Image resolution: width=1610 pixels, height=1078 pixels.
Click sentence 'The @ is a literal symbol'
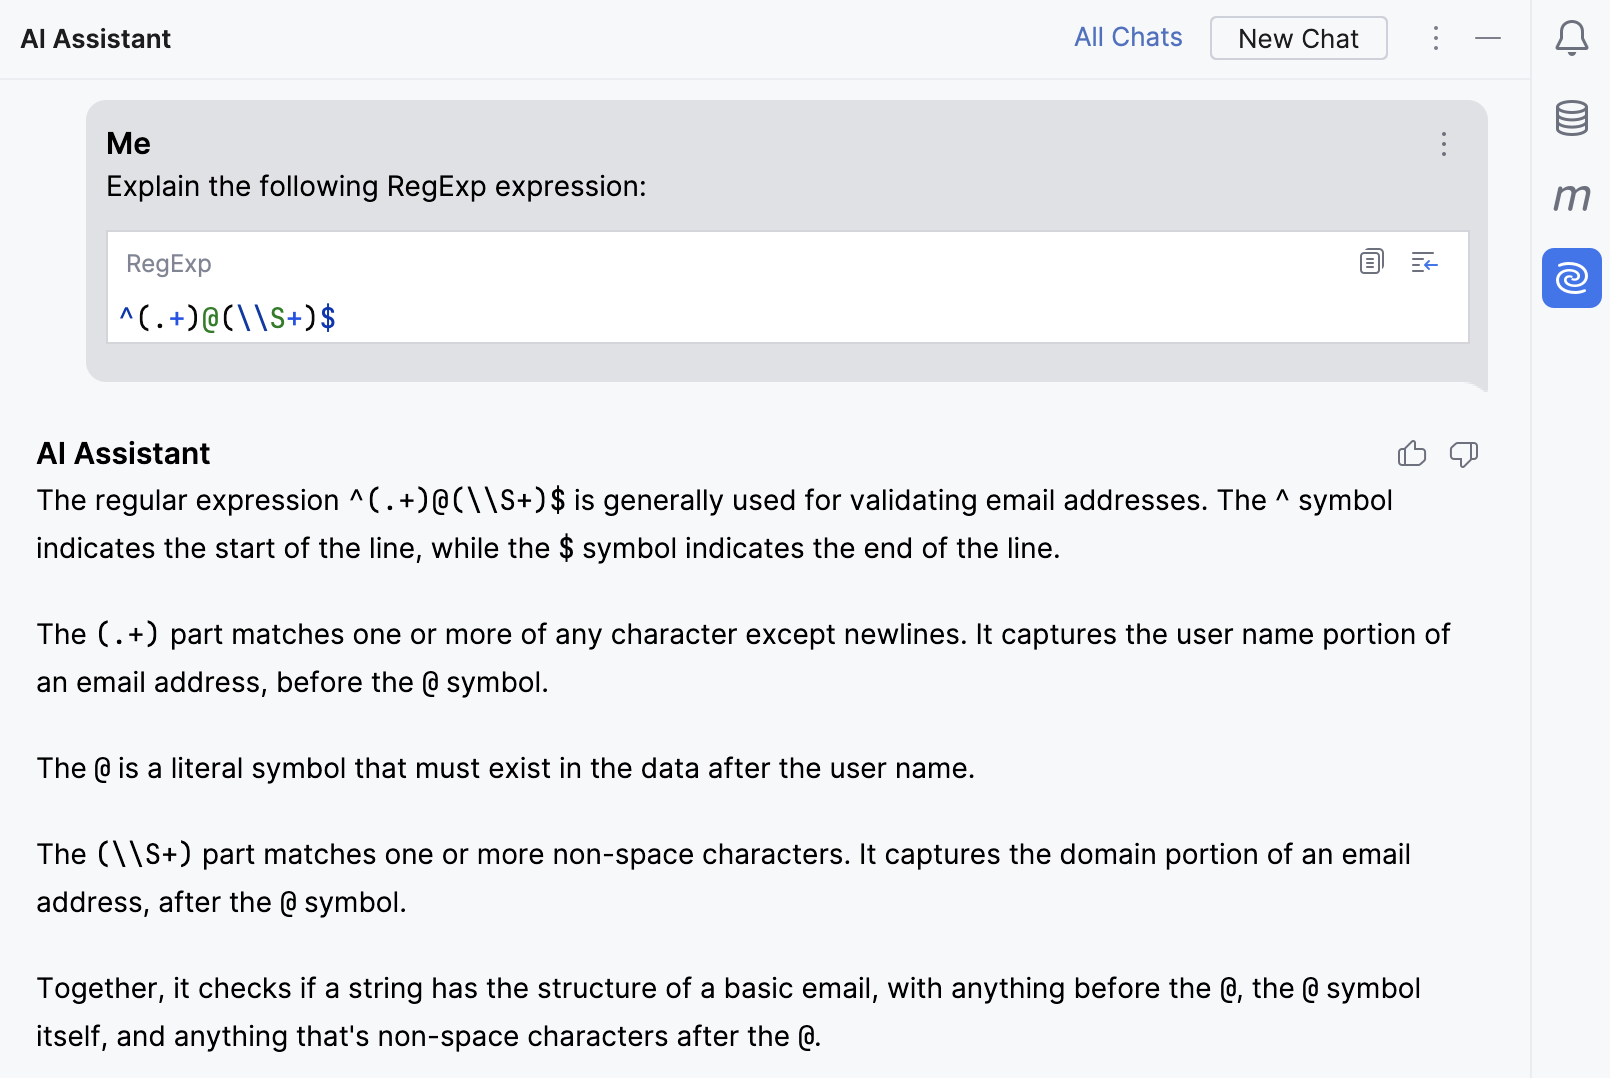[x=505, y=768]
